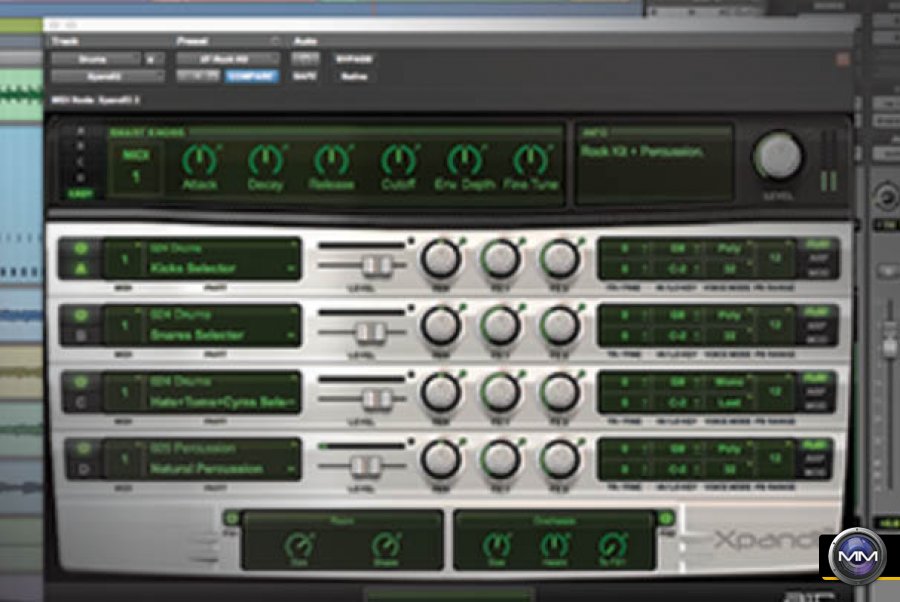This screenshot has height=602, width=900.
Task: Click FX1 send knob on Snares Selector row
Action: [500, 325]
